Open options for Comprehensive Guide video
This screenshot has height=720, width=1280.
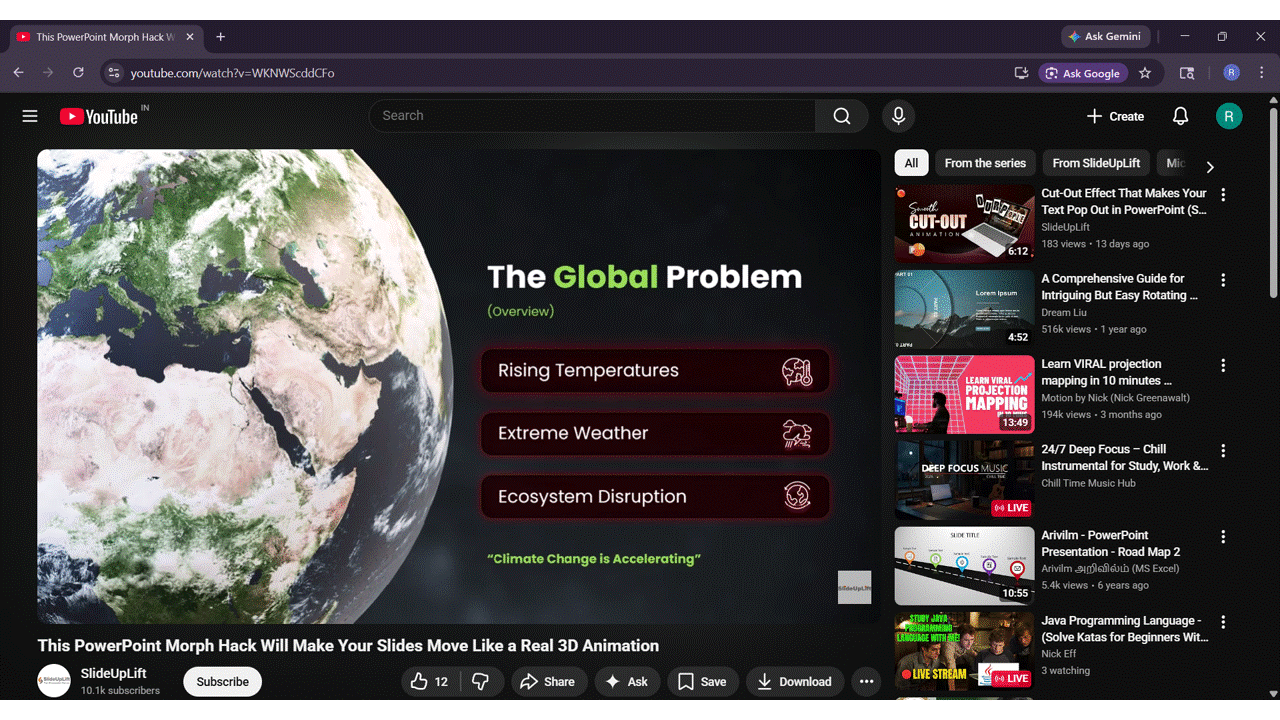click(x=1223, y=281)
